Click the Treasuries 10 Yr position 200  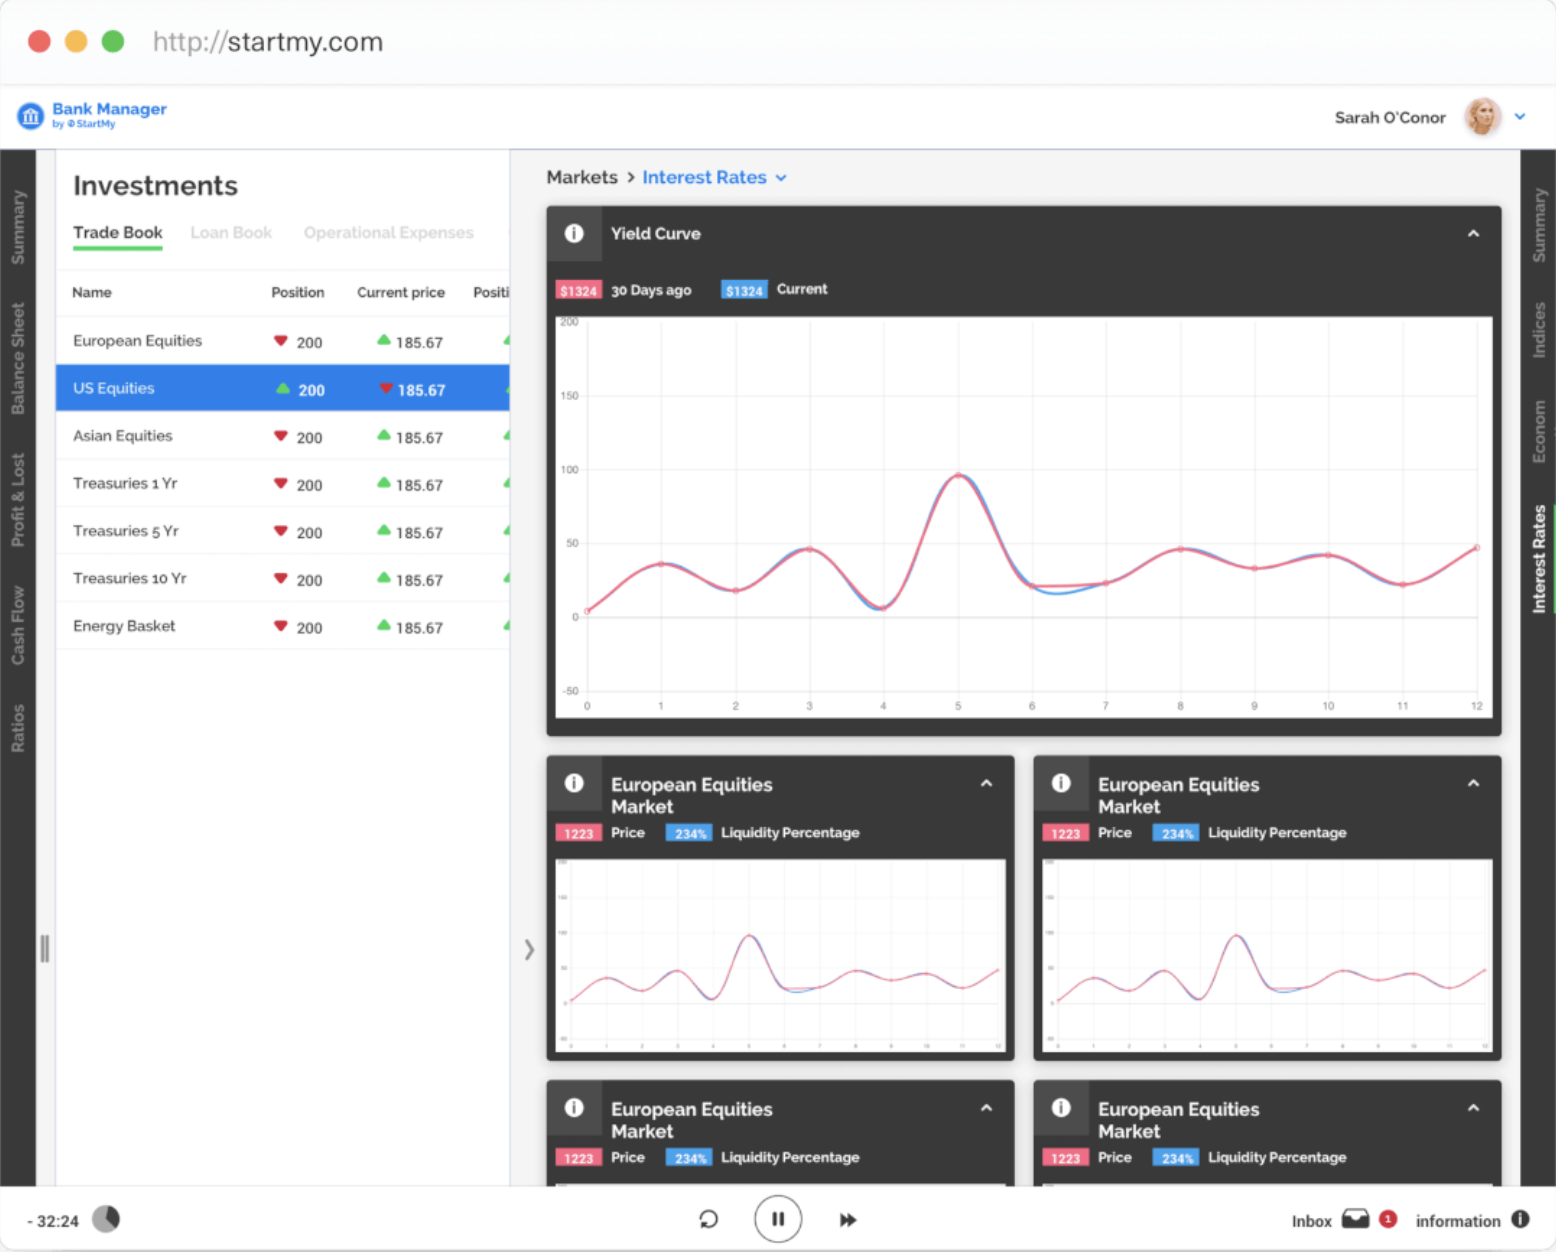tap(309, 580)
